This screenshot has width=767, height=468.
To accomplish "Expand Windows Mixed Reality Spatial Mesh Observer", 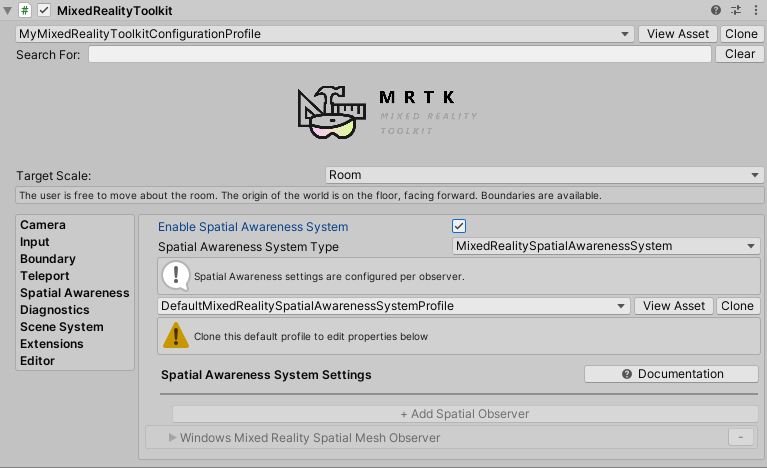I will click(172, 438).
